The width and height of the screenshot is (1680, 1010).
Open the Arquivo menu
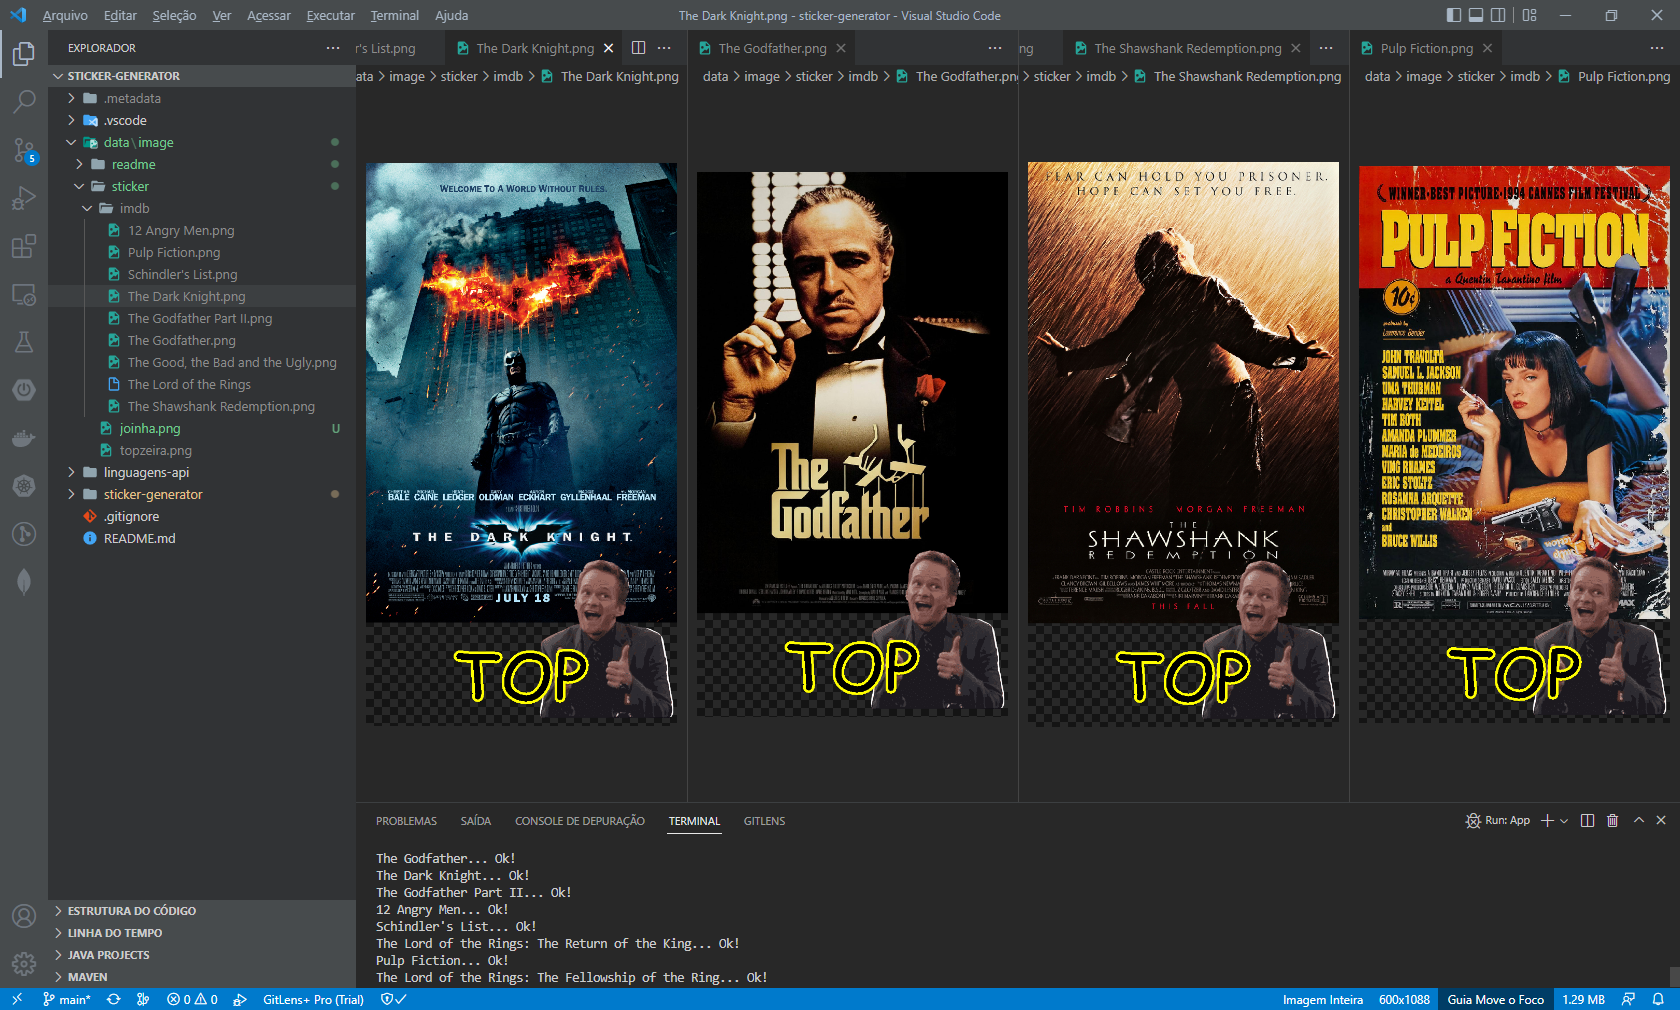65,15
